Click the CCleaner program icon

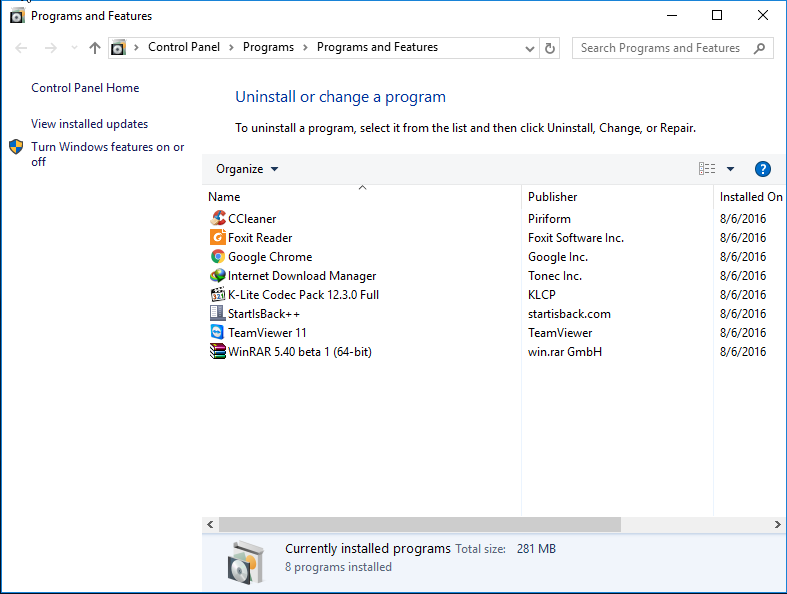click(218, 218)
